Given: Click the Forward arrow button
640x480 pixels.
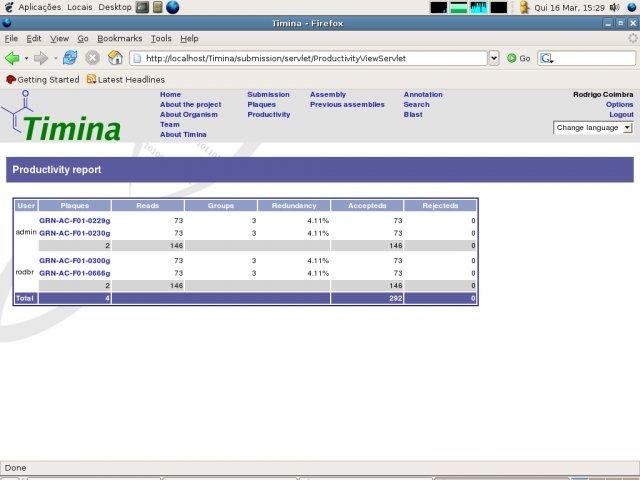Looking at the screenshot, I should (x=41, y=58).
